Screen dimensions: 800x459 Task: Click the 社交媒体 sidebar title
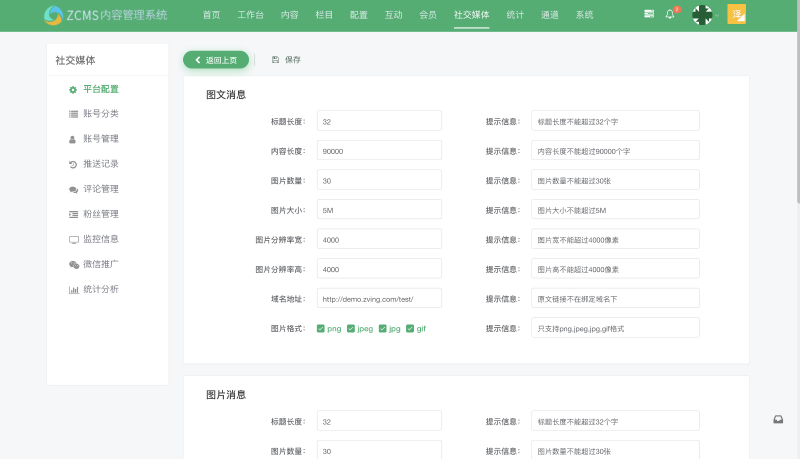point(76,60)
